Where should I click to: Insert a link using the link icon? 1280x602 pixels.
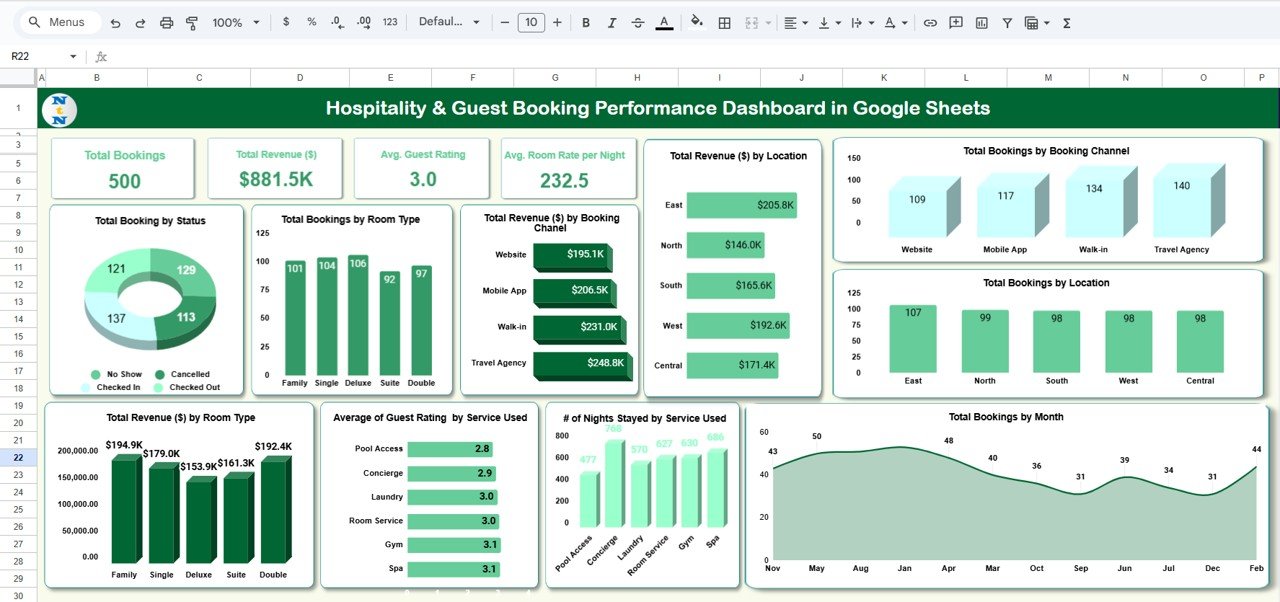tap(929, 21)
